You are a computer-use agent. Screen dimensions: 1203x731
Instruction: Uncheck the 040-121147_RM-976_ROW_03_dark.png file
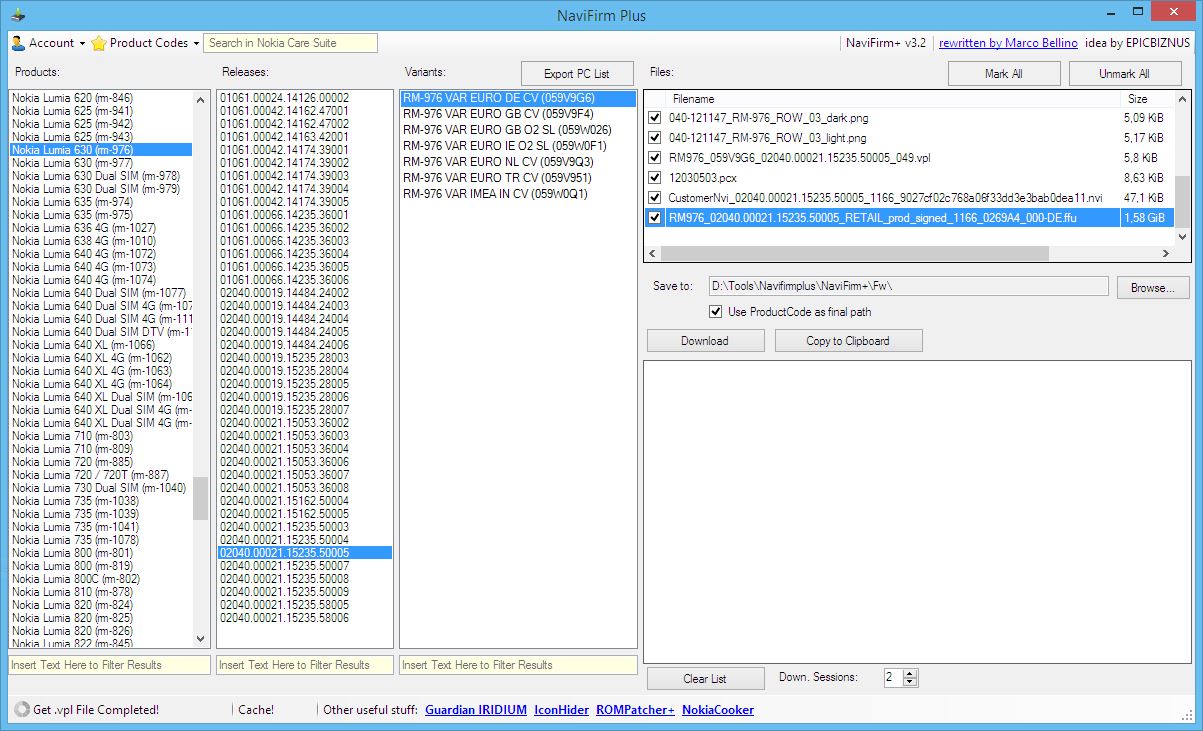(655, 118)
